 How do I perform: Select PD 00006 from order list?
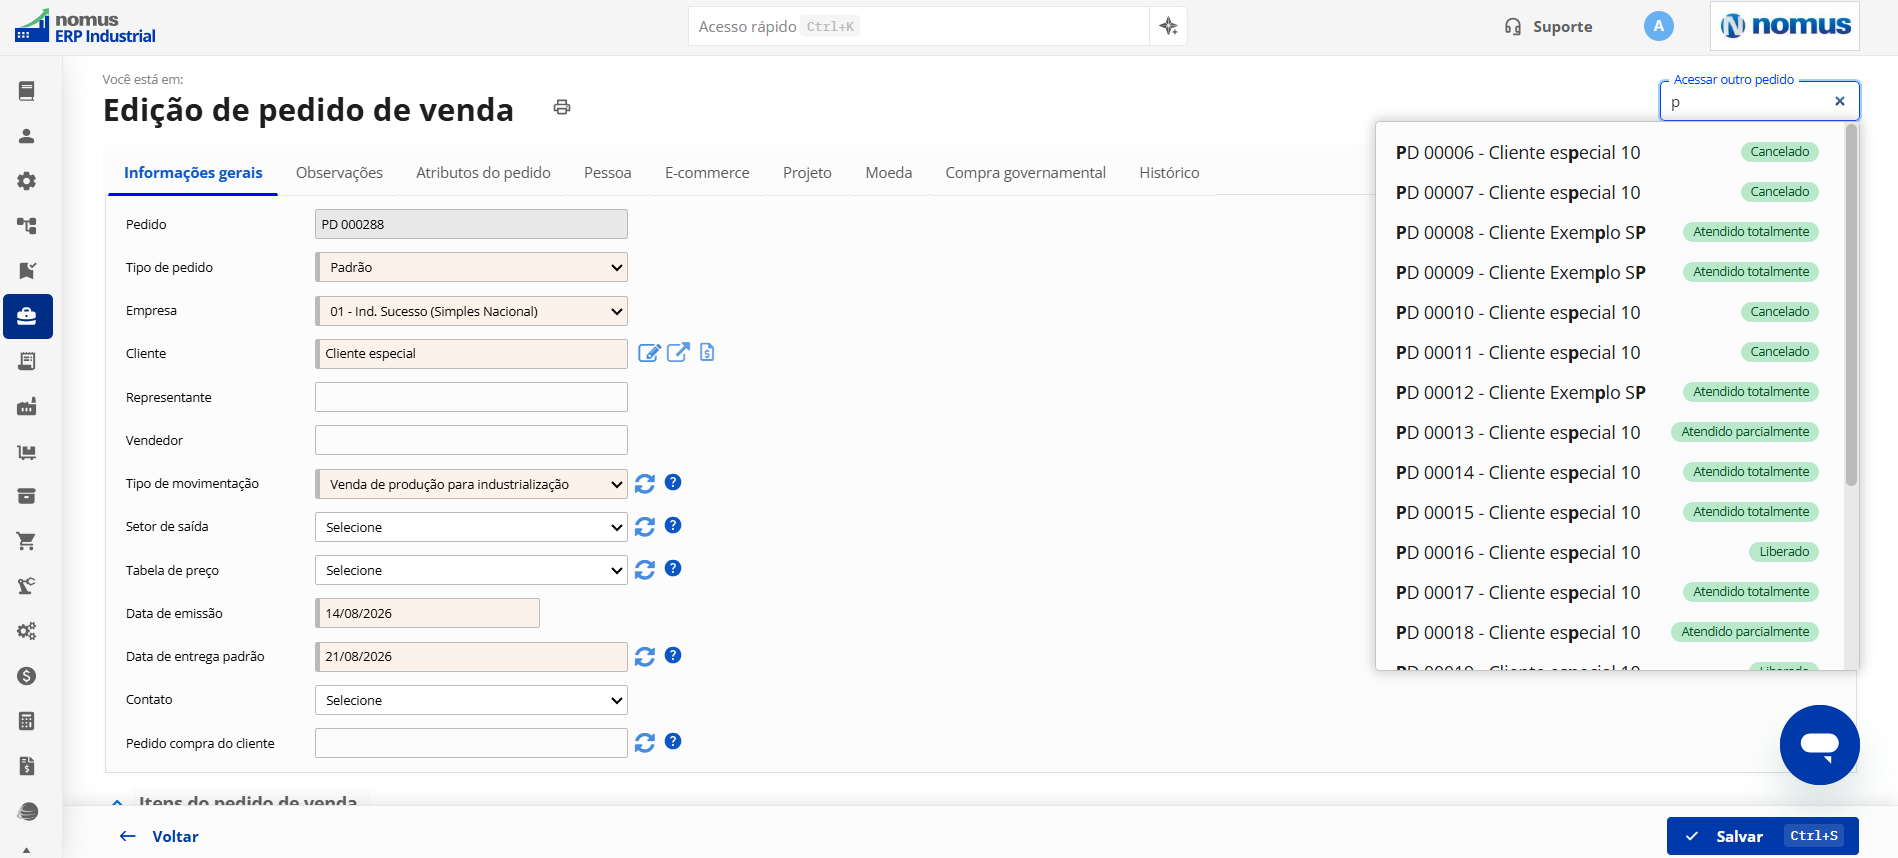[x=1607, y=152]
